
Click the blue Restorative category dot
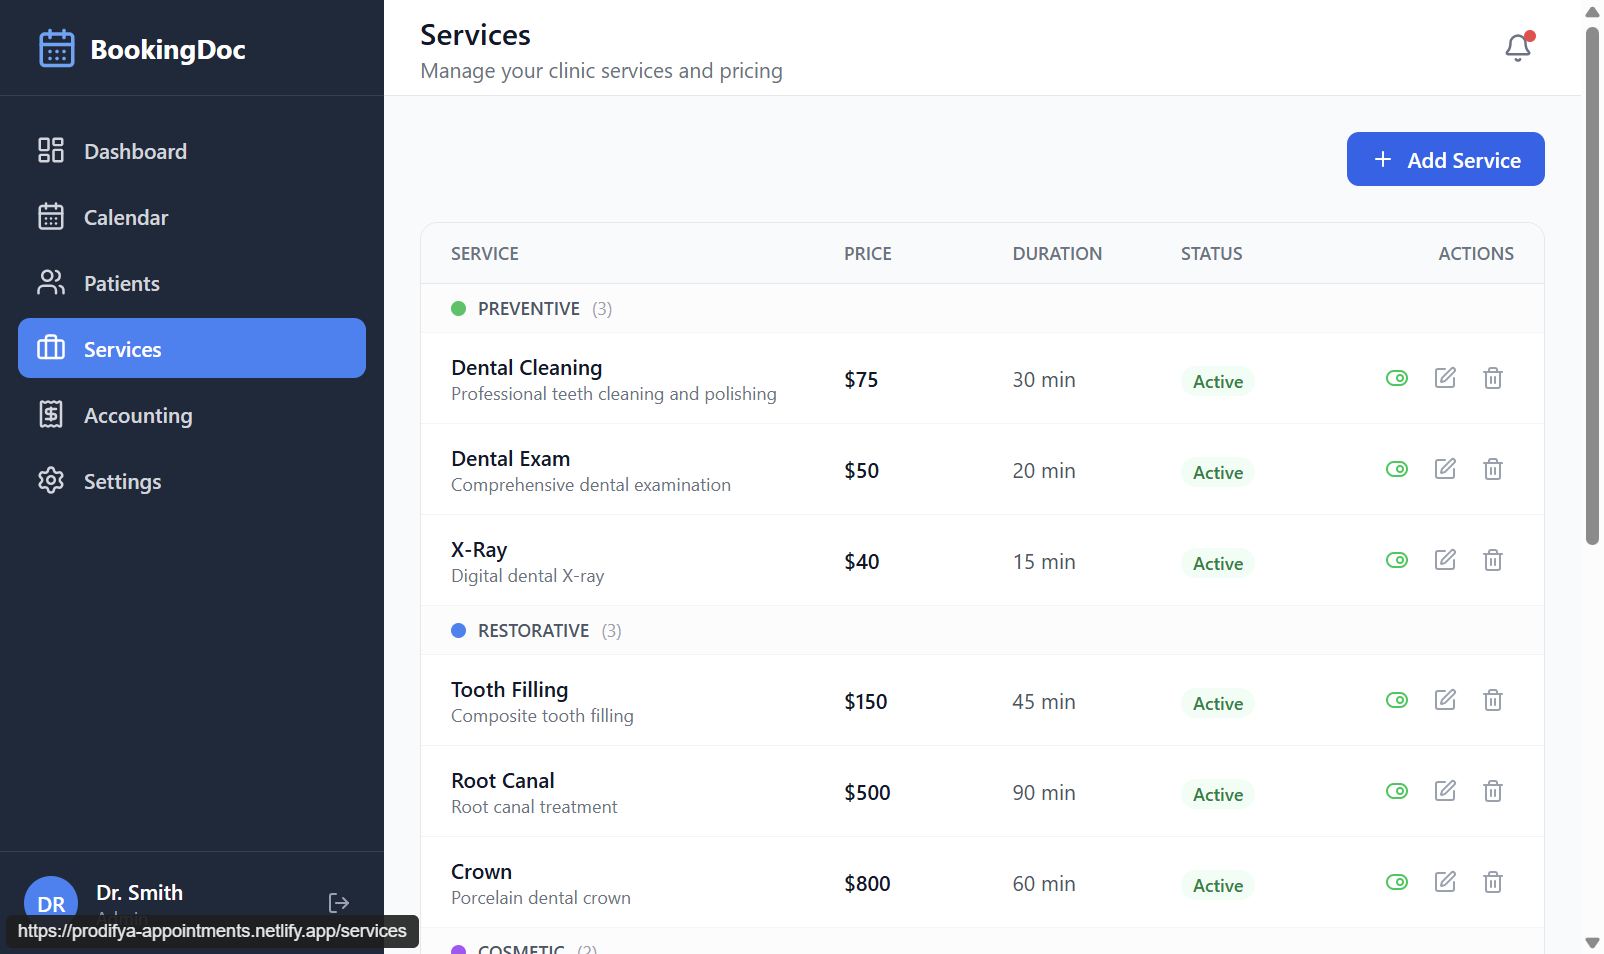(458, 630)
